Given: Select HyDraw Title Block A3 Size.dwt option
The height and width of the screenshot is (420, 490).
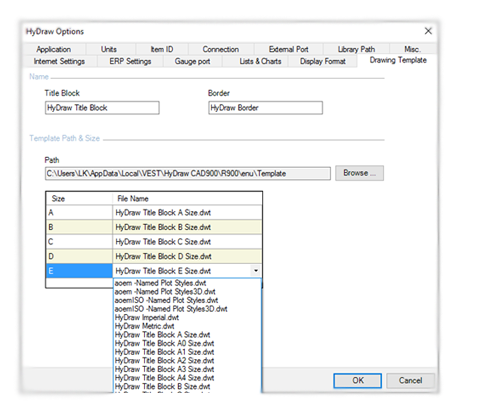Looking at the screenshot, I should 187,370.
